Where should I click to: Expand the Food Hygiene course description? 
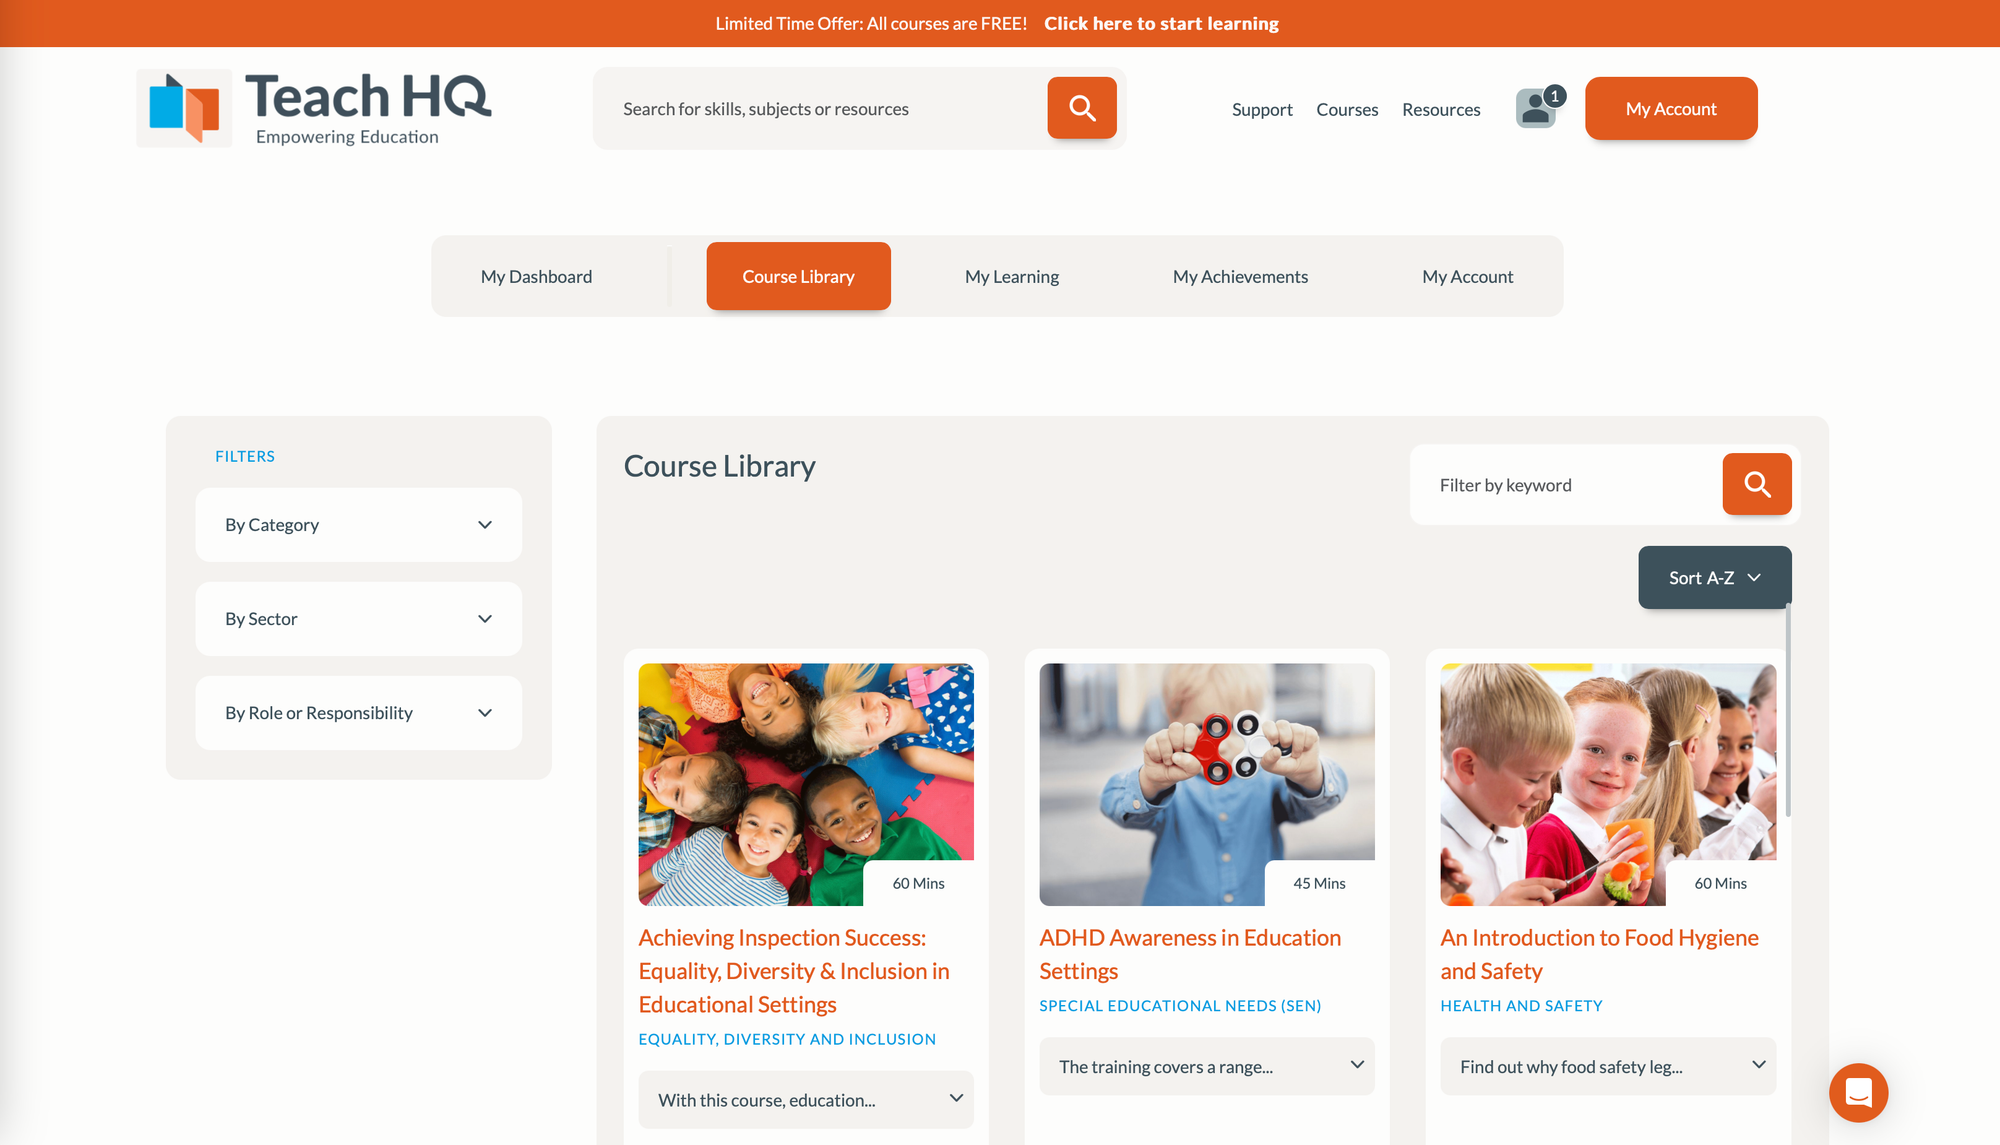pos(1608,1066)
